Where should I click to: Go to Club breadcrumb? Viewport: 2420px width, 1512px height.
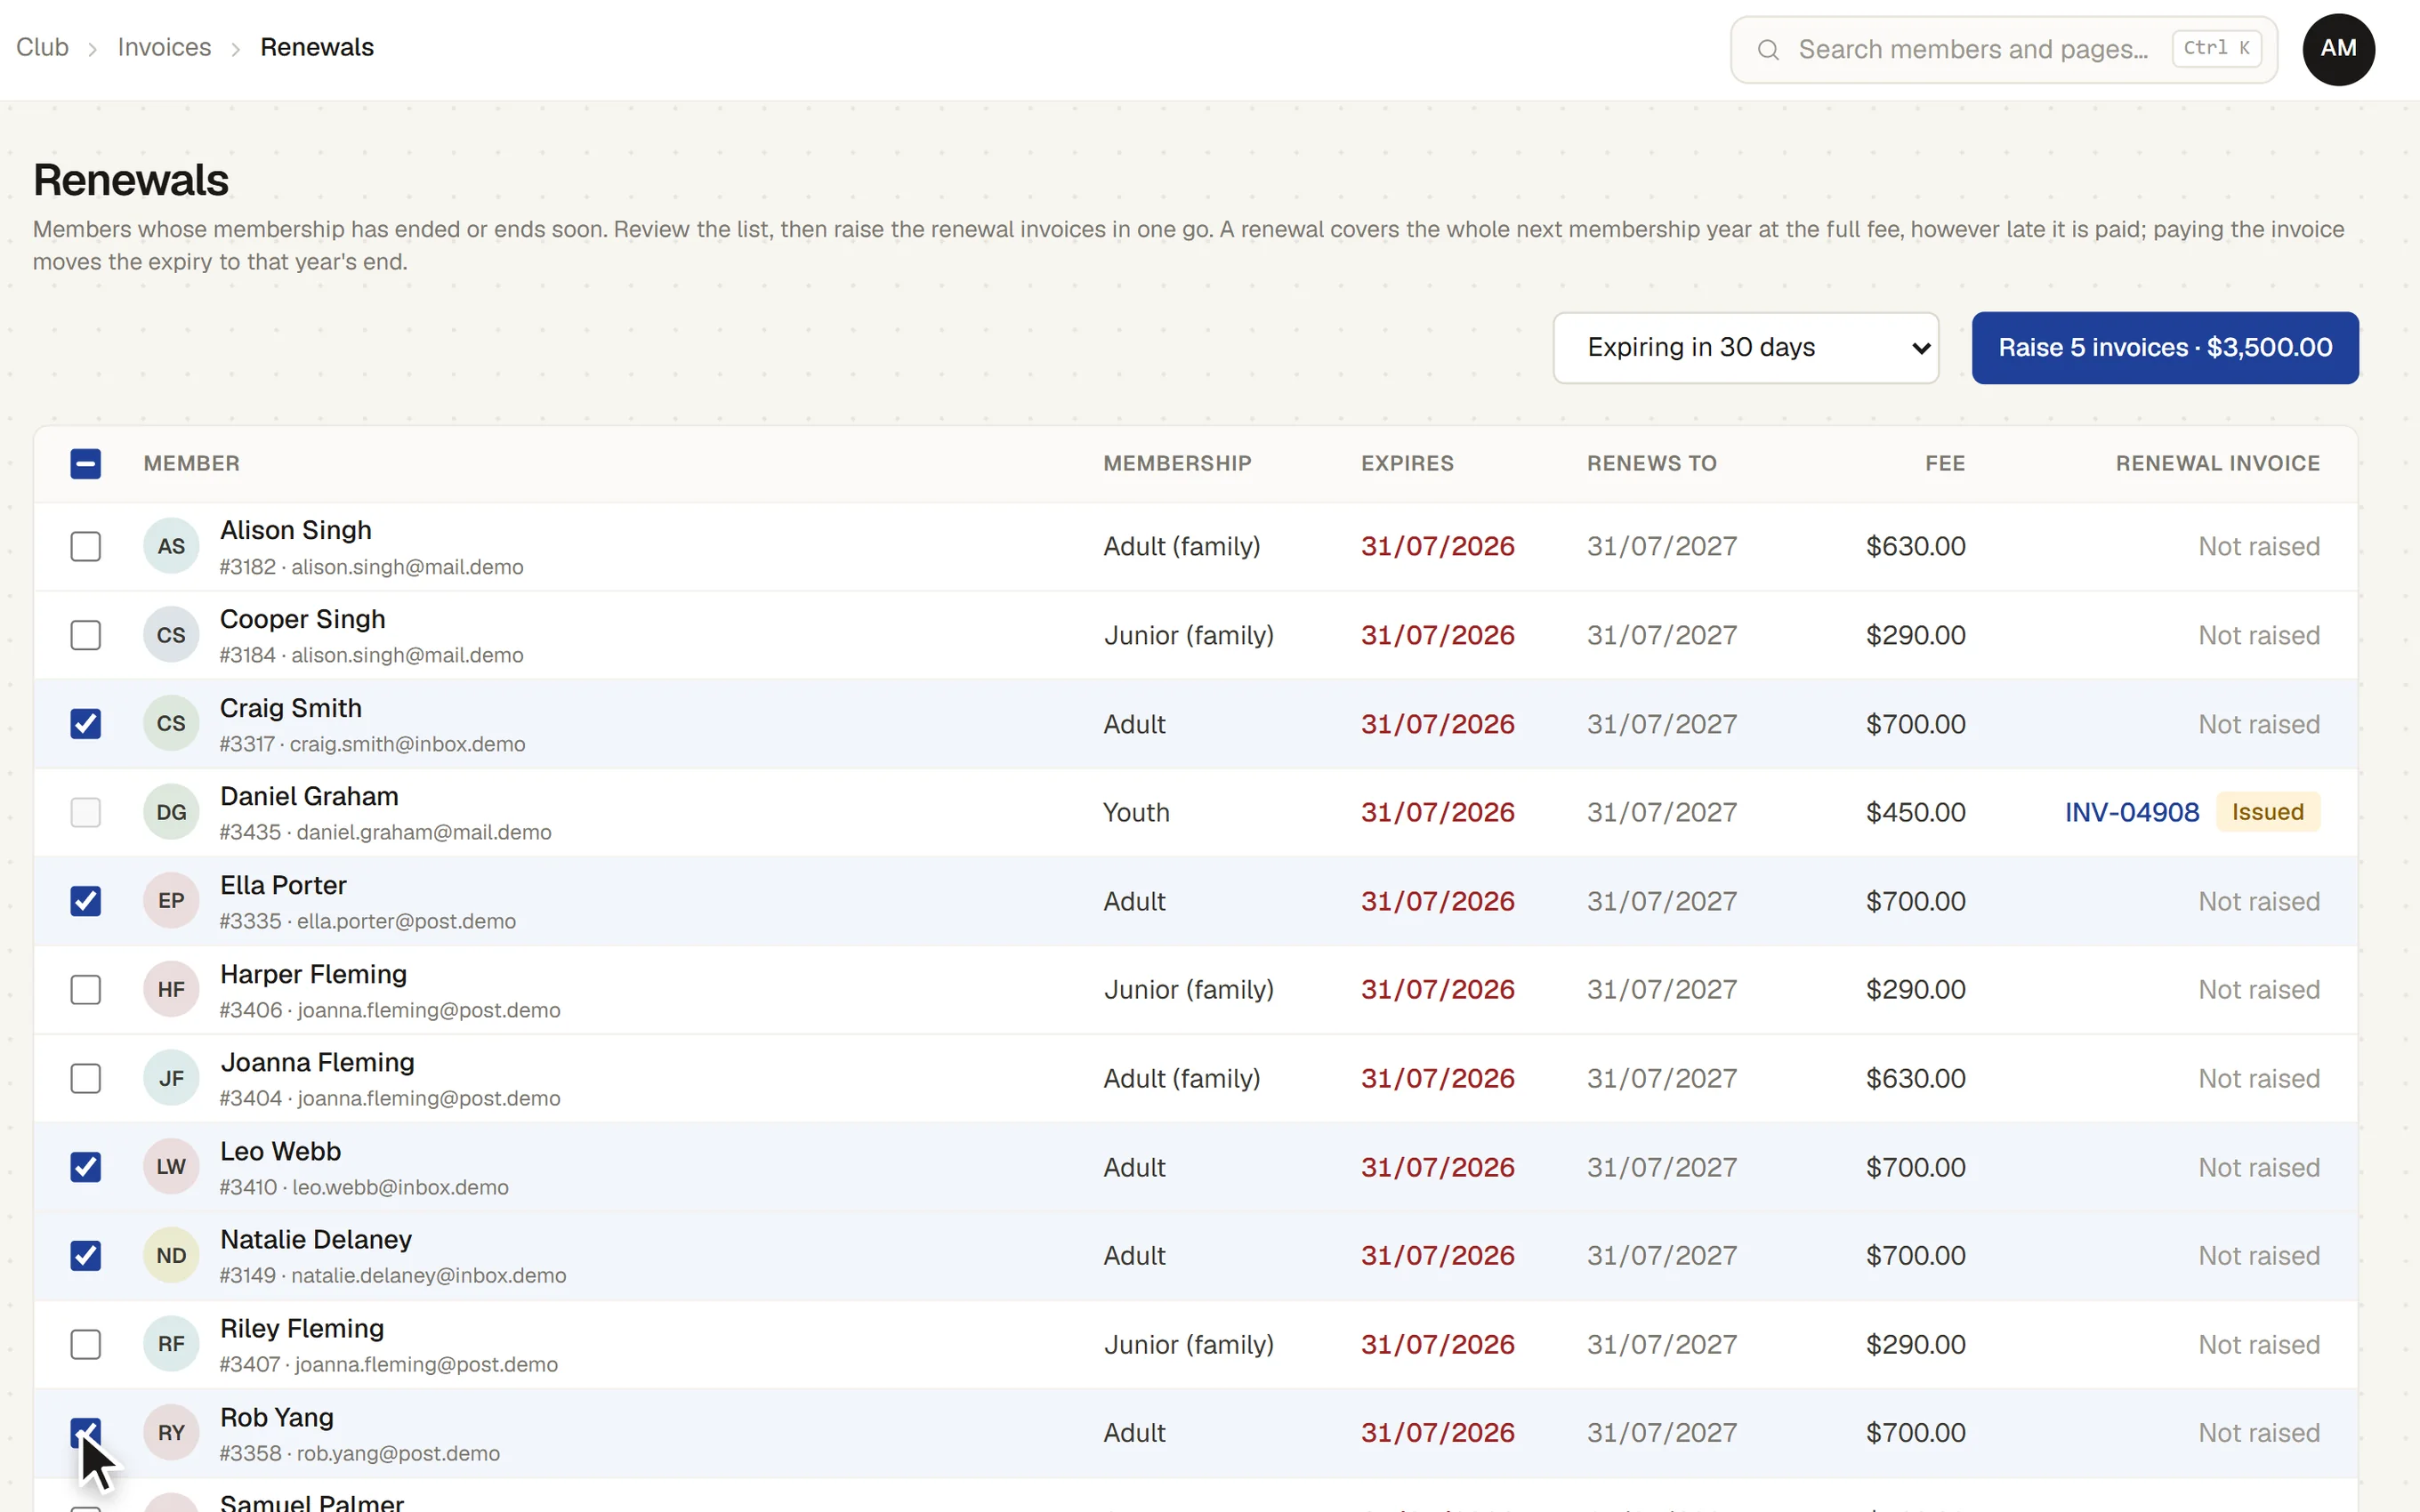(x=42, y=47)
